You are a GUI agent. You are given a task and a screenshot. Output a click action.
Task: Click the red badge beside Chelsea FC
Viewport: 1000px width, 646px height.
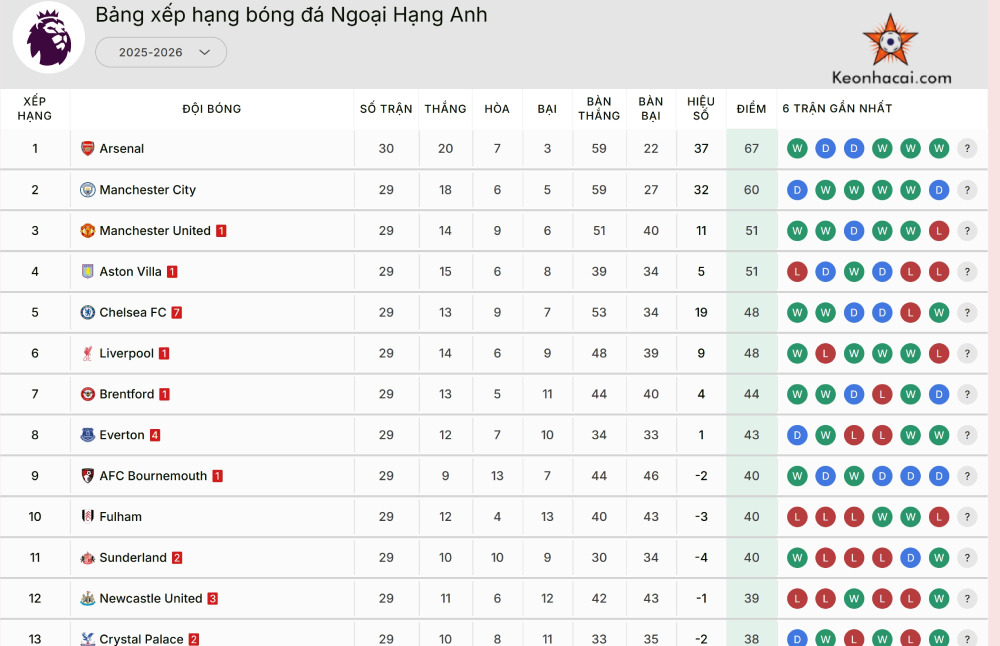pos(177,313)
